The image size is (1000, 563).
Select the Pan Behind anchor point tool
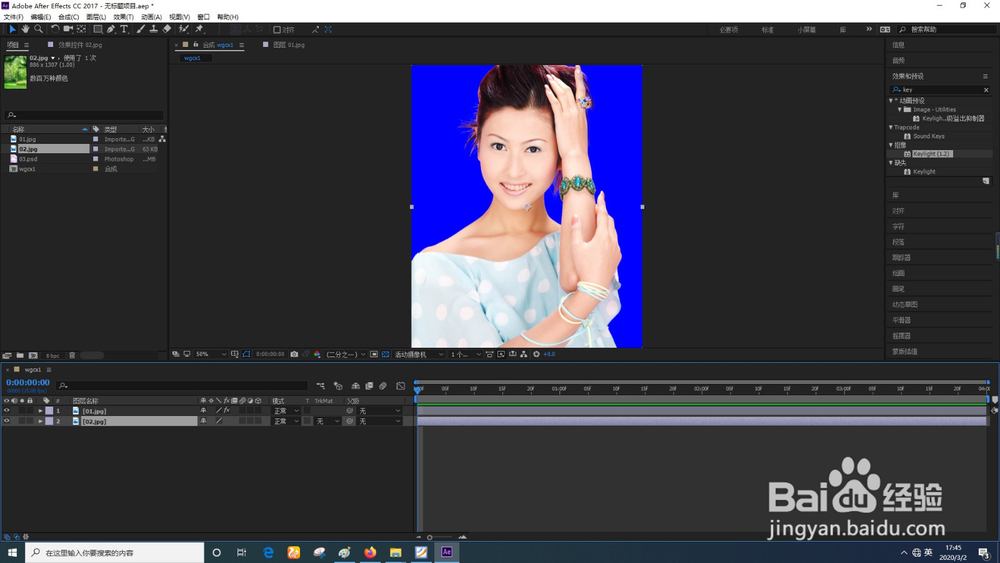tap(82, 29)
